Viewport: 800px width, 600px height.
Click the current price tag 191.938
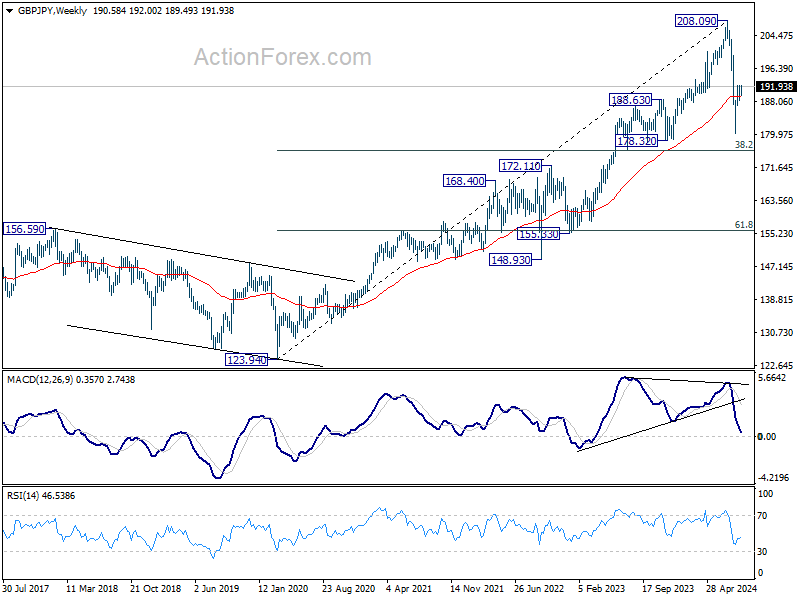tap(776, 87)
